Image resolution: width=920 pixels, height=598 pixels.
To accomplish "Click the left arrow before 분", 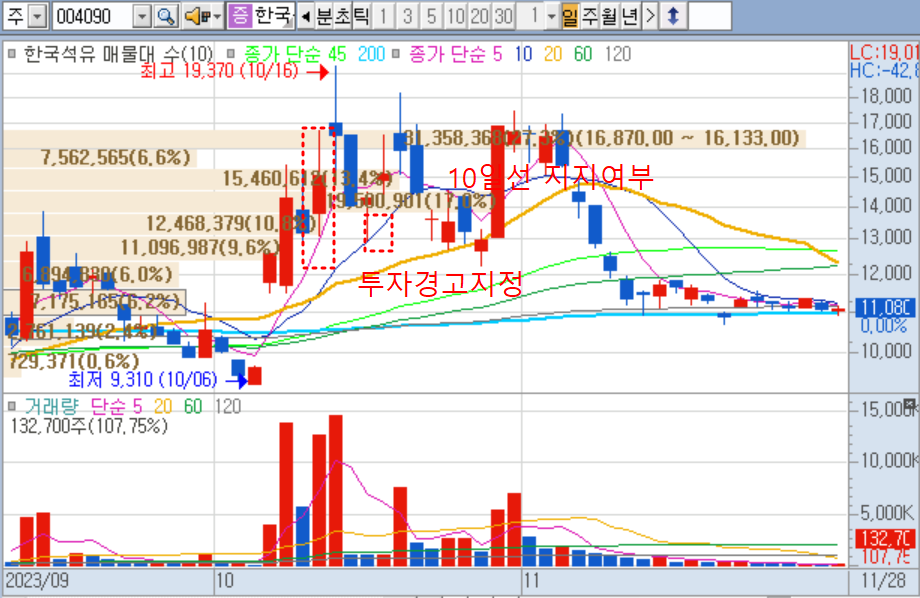I will 305,16.
